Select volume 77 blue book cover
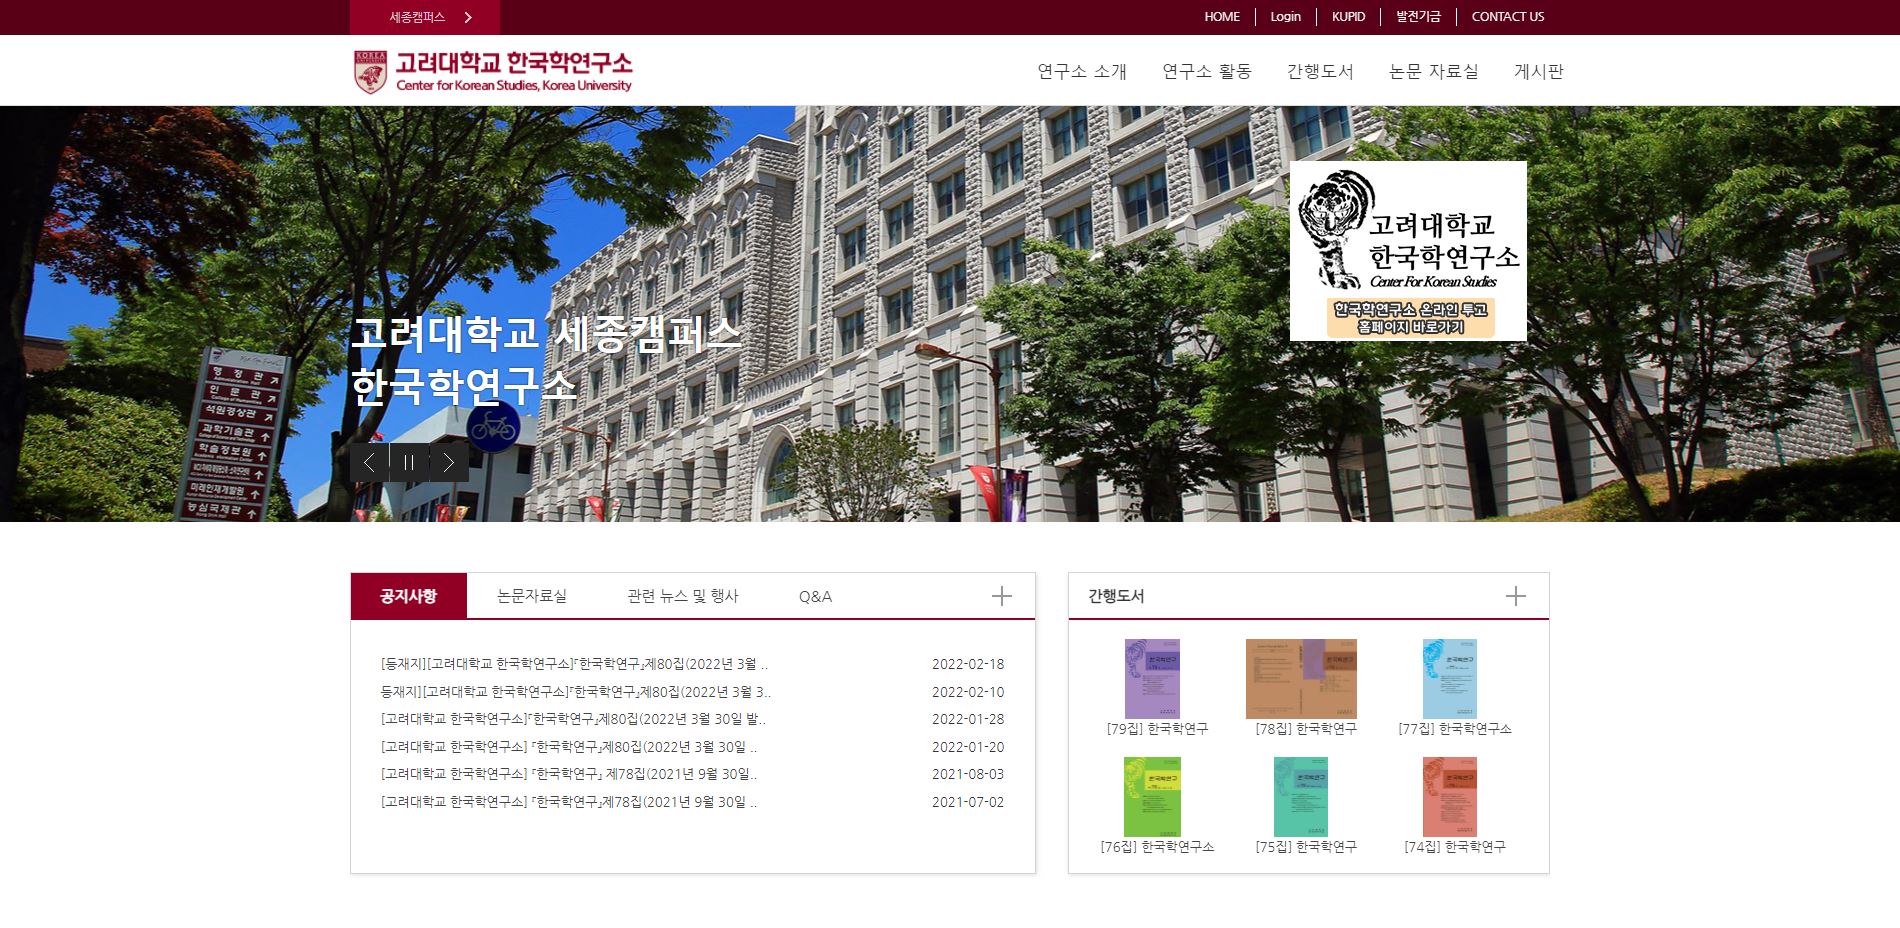The width and height of the screenshot is (1900, 928). (x=1449, y=678)
